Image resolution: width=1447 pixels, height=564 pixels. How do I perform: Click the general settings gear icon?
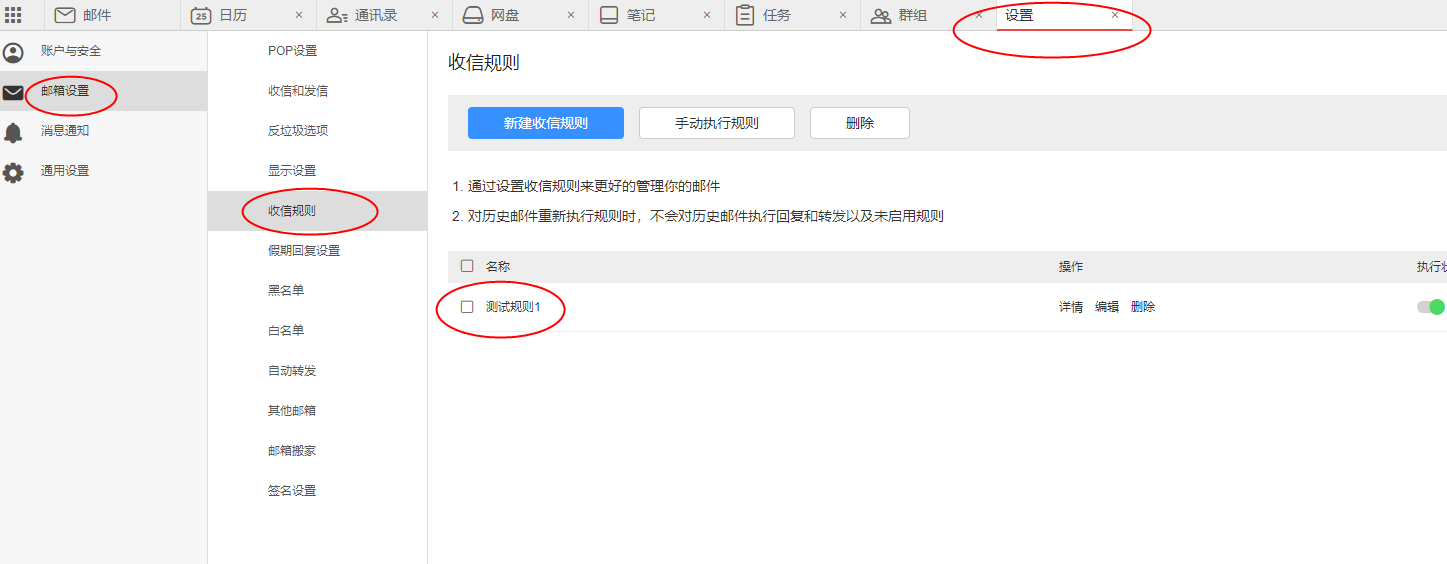[x=13, y=172]
